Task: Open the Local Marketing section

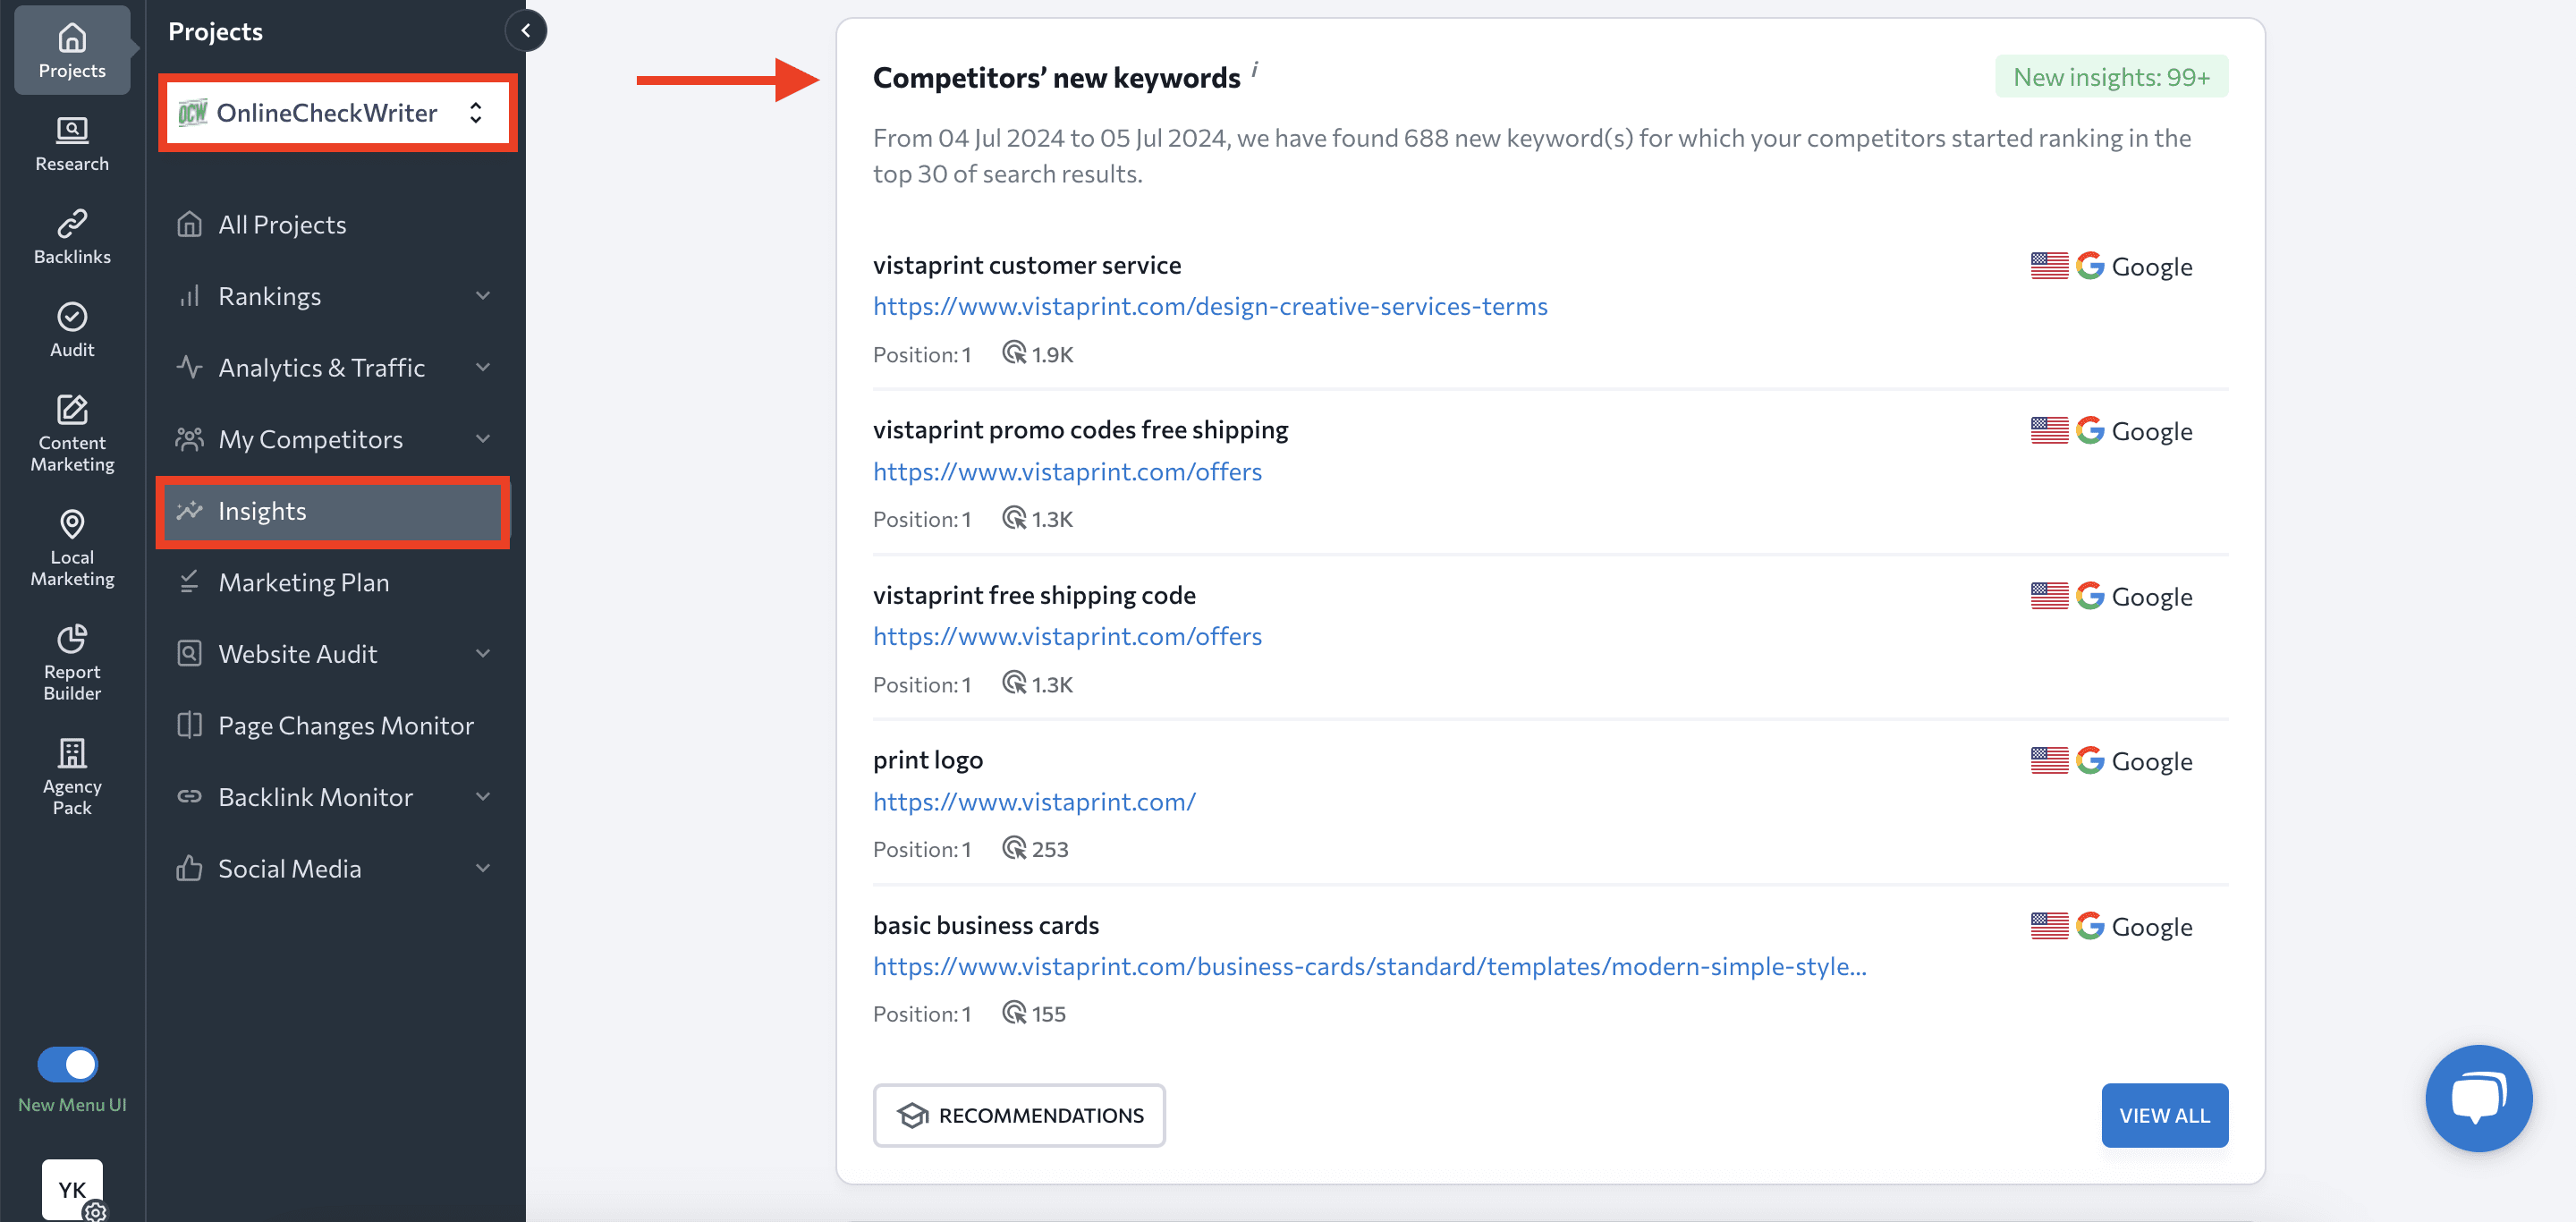Action: (71, 546)
